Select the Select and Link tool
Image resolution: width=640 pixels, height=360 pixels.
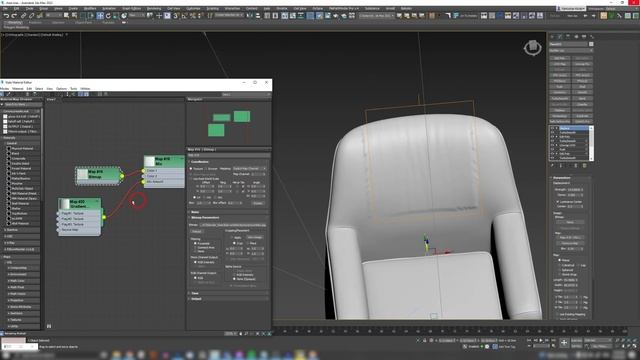point(23,16)
